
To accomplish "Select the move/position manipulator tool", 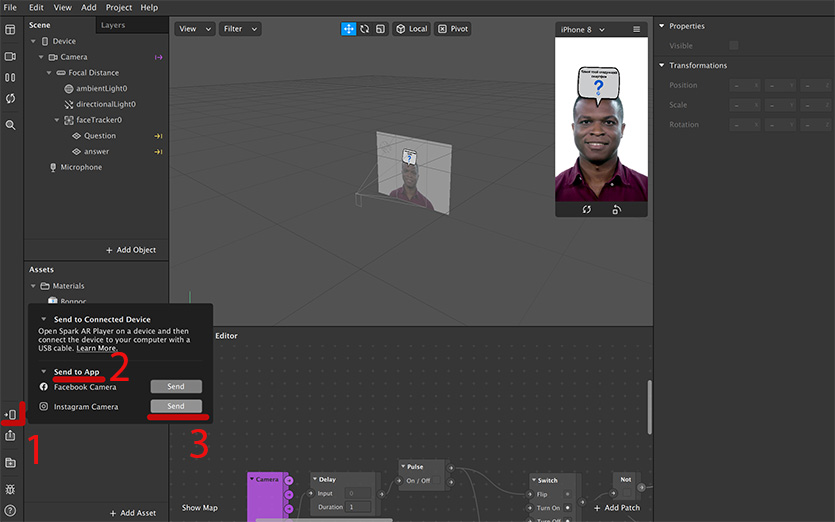I will tap(349, 29).
